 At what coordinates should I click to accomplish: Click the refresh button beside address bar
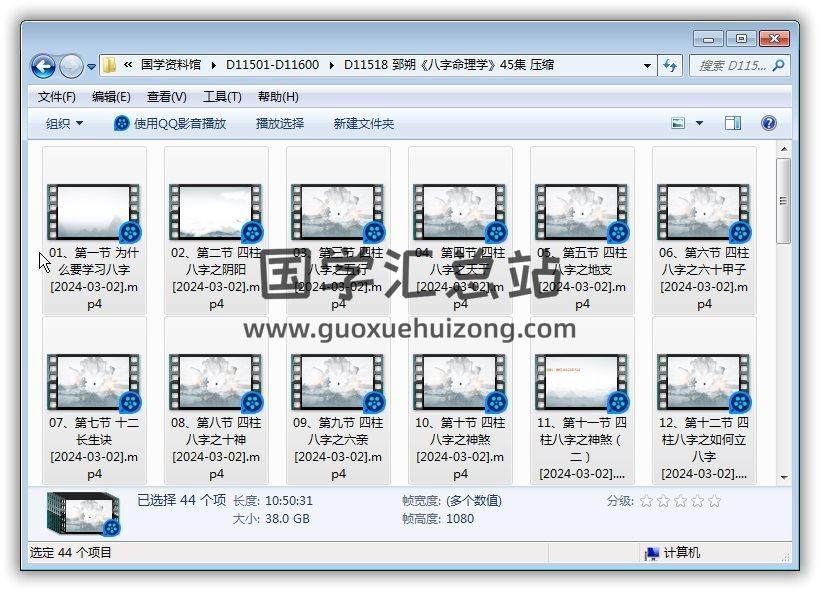tap(671, 66)
